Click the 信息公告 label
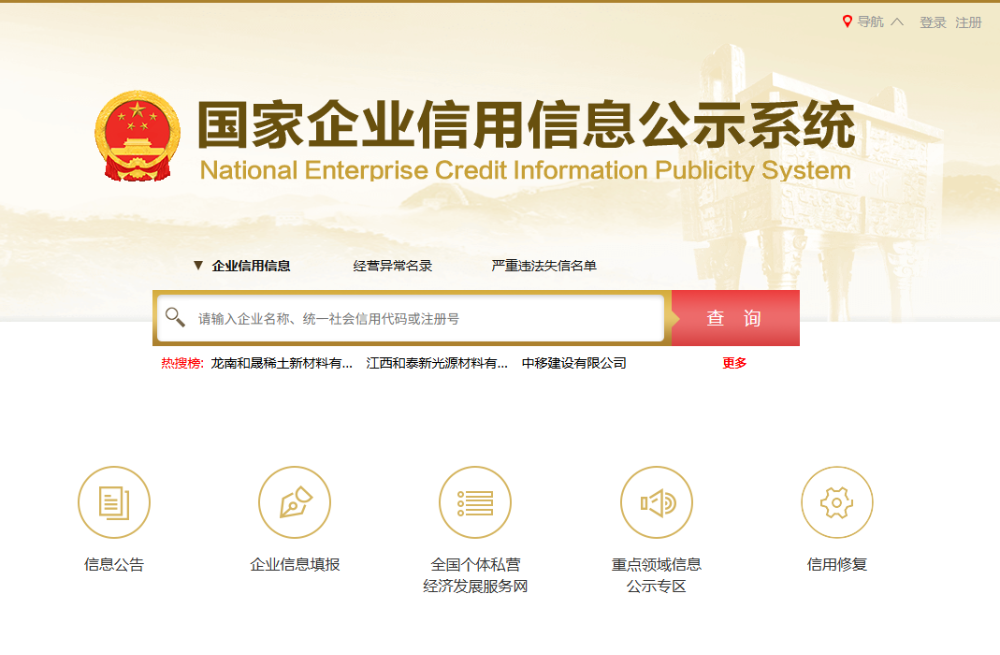 coord(114,564)
